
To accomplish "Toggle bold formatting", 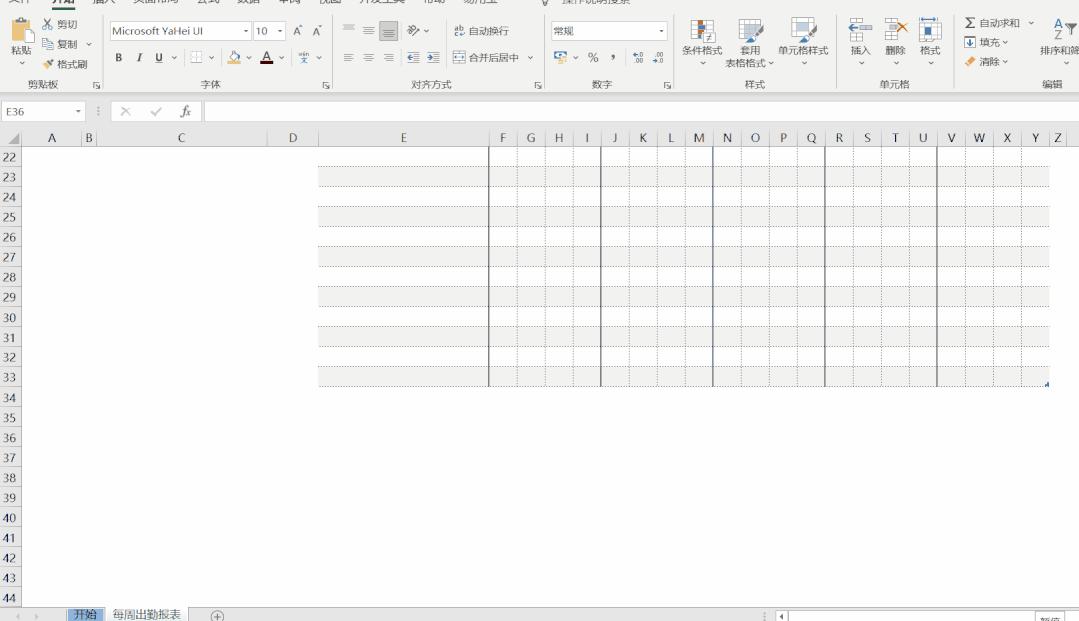I will pos(118,58).
